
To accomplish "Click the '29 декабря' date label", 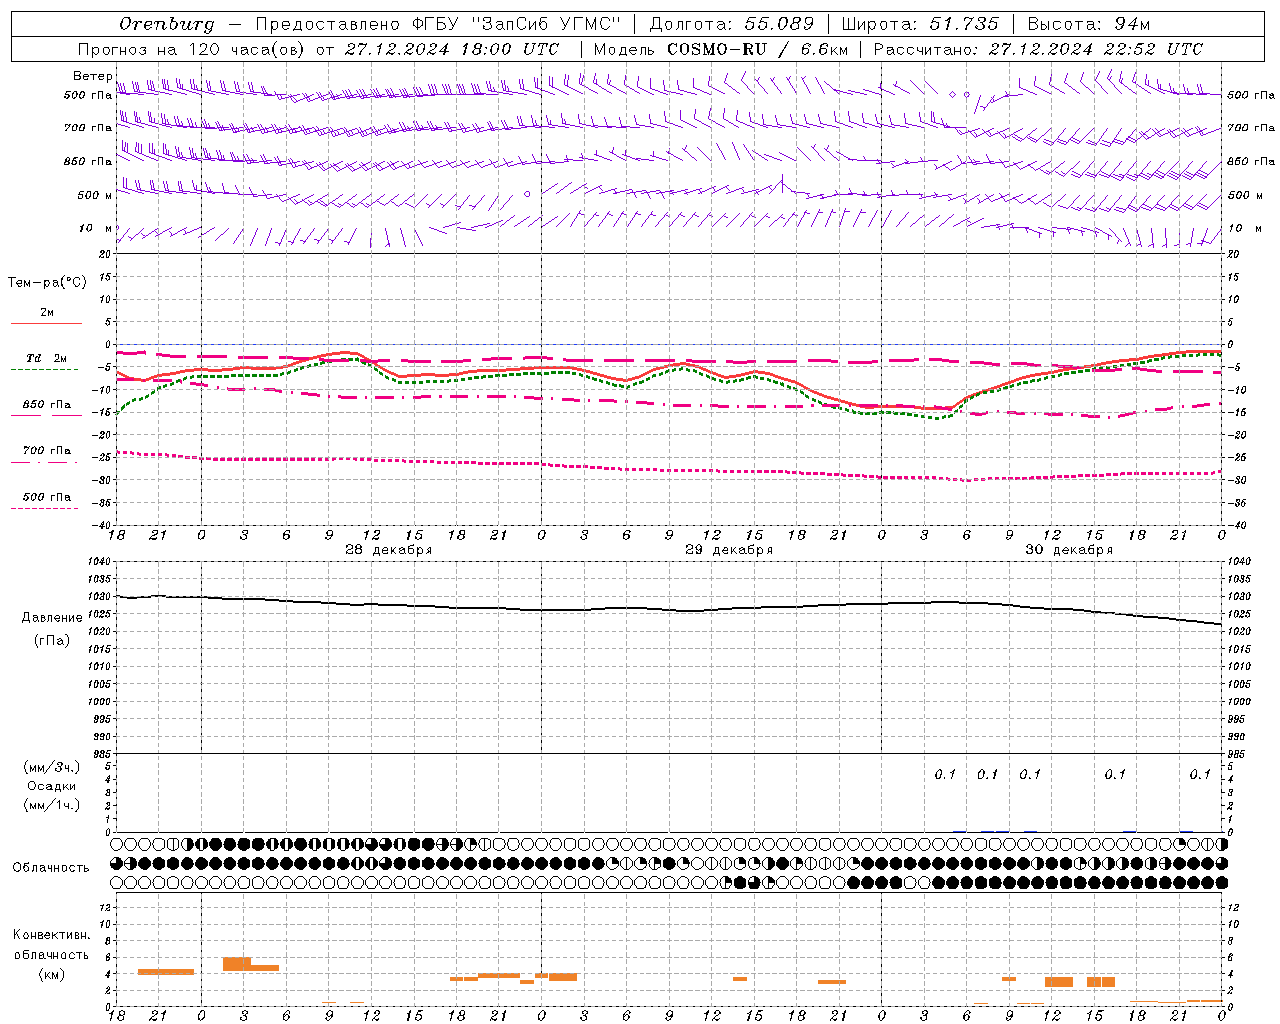I will coord(729,550).
